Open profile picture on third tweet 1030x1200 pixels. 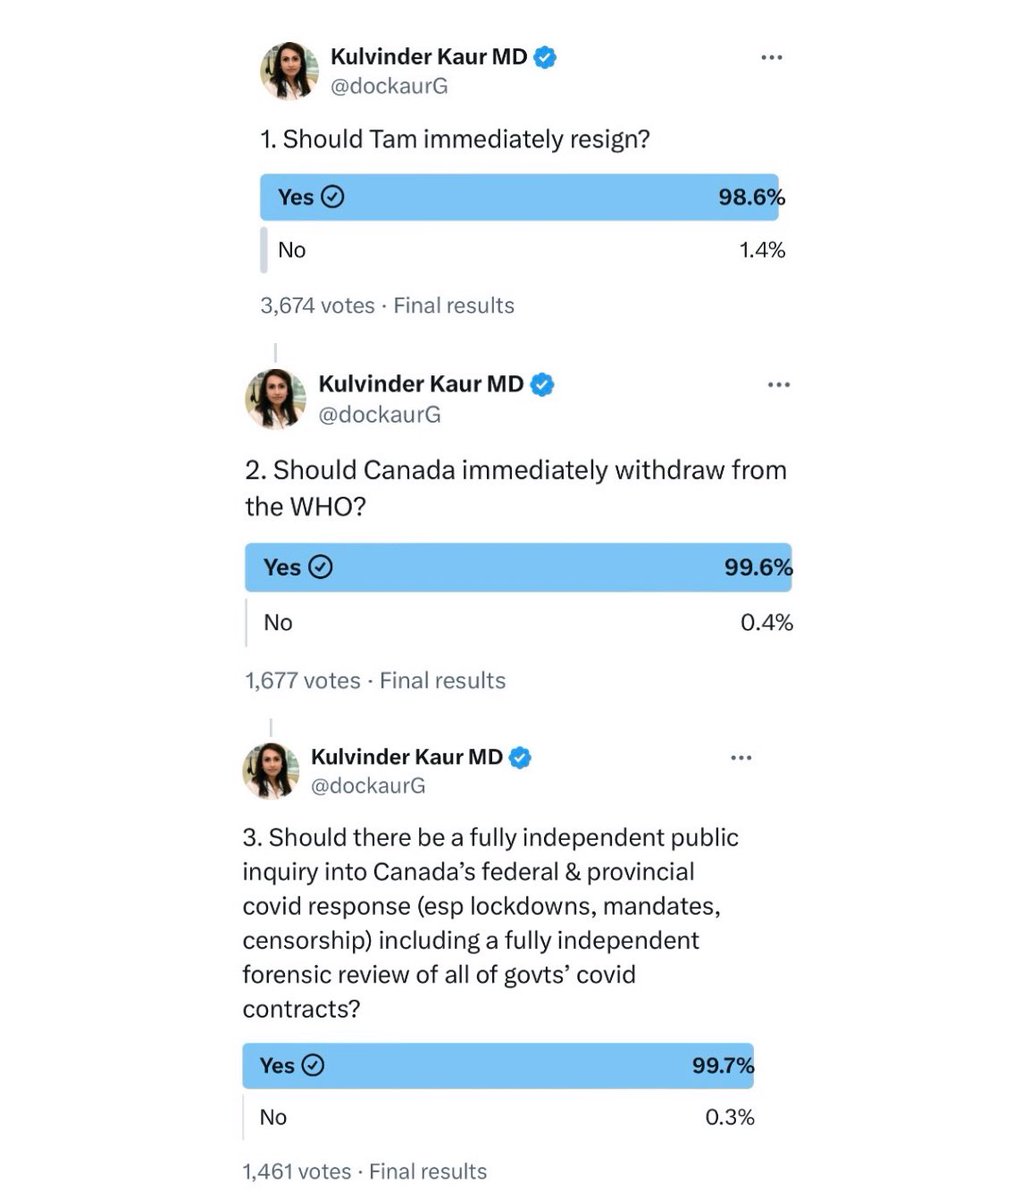point(271,771)
